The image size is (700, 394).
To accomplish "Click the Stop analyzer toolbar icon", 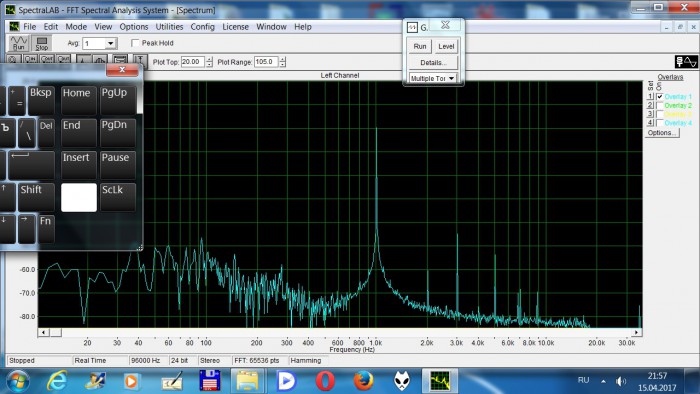I will click(x=42, y=43).
